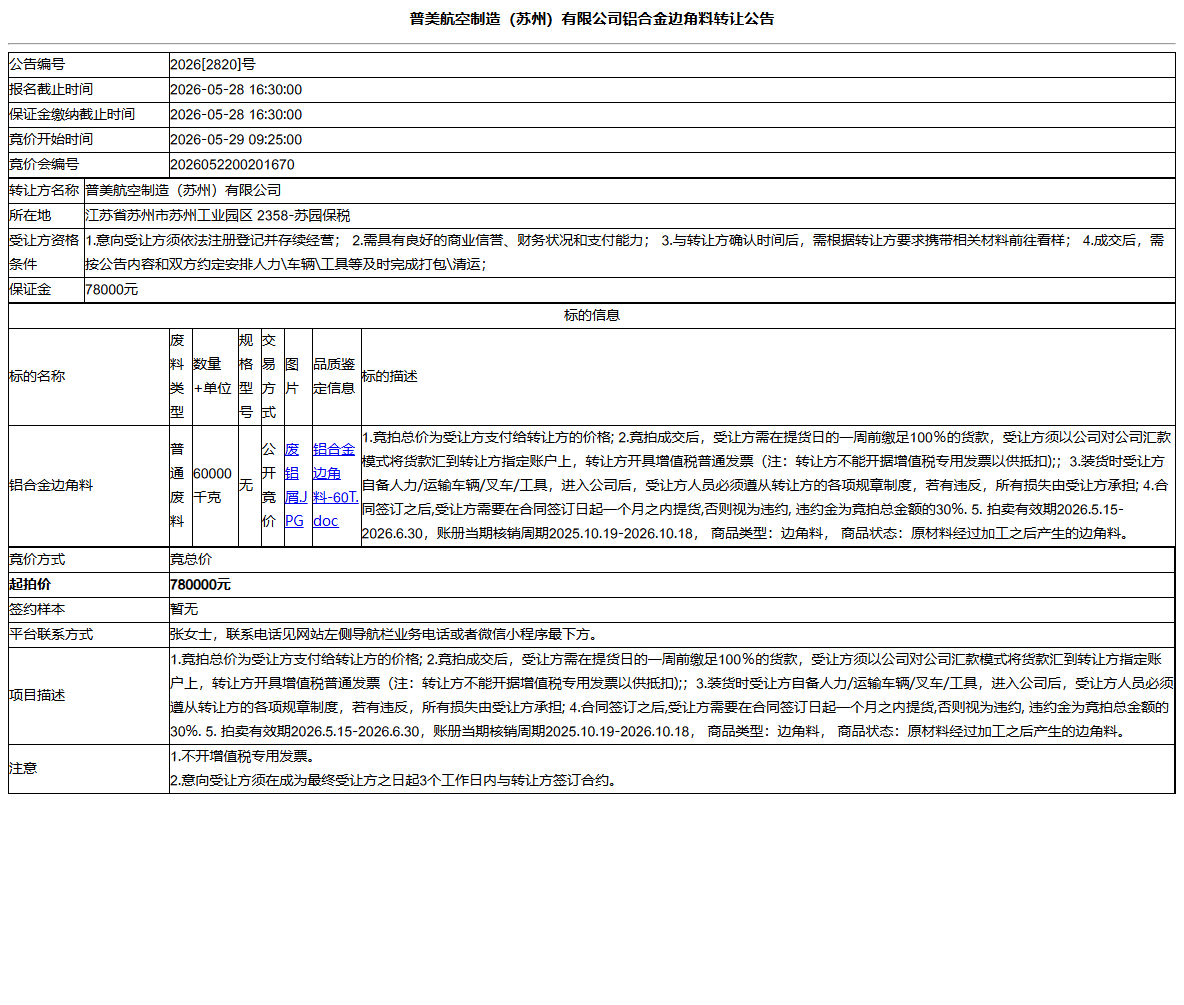Click the 普通废料 waste type cell
Screen dimensions: 1184x1005
pos(181,486)
